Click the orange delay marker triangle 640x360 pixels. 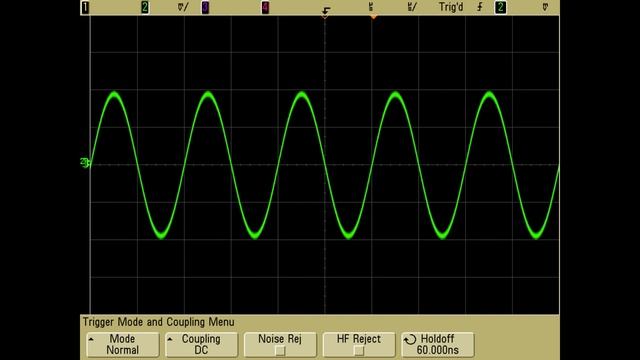coord(373,17)
